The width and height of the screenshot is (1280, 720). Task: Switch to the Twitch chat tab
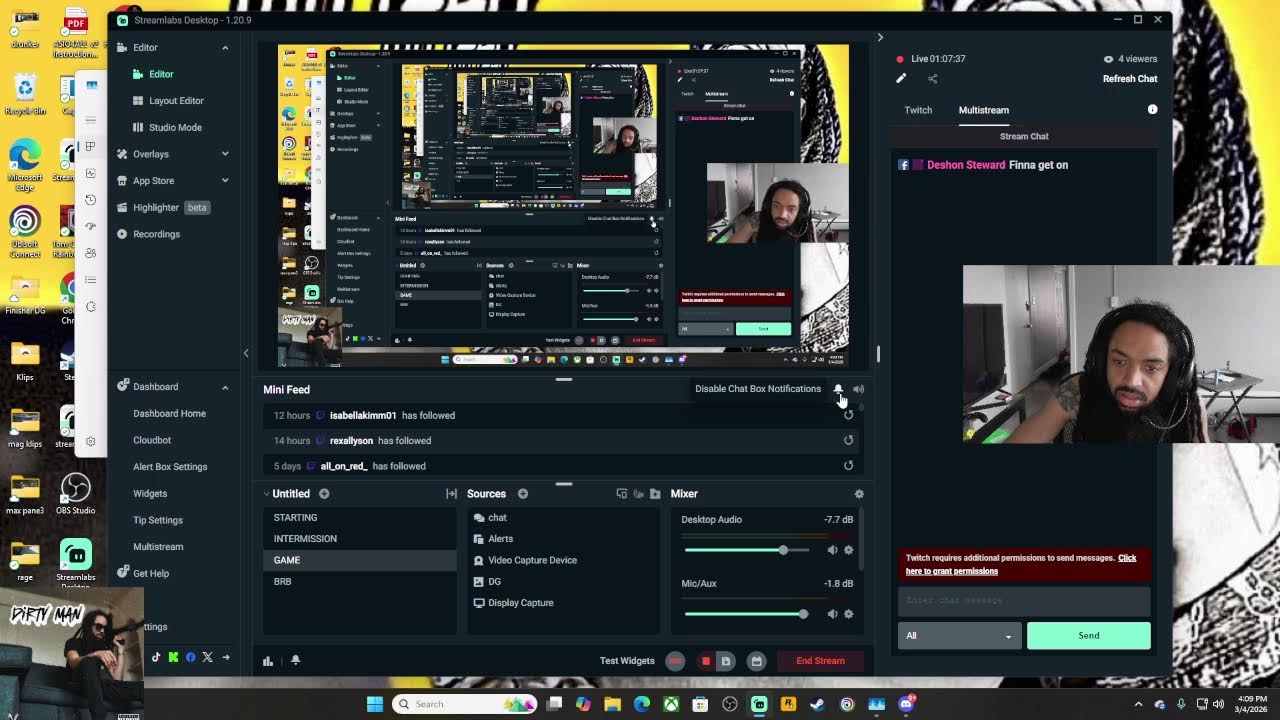tap(918, 110)
